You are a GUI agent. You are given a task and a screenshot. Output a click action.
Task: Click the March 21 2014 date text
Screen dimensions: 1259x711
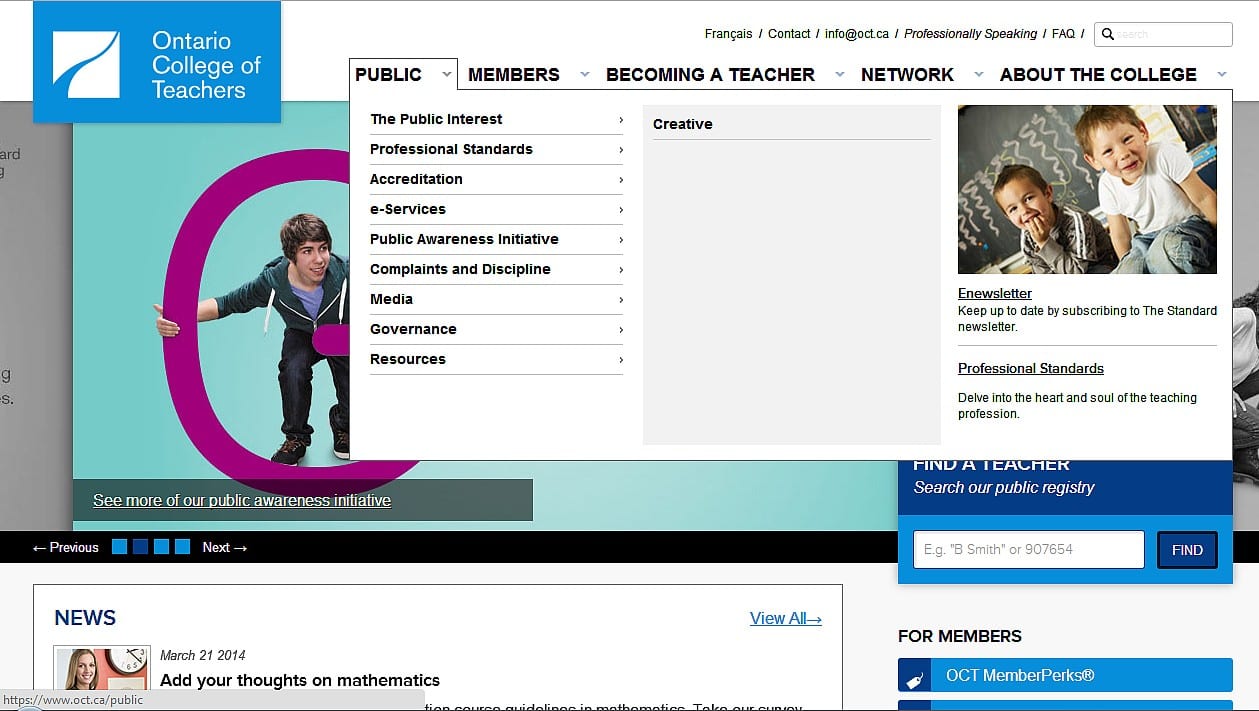tap(203, 655)
